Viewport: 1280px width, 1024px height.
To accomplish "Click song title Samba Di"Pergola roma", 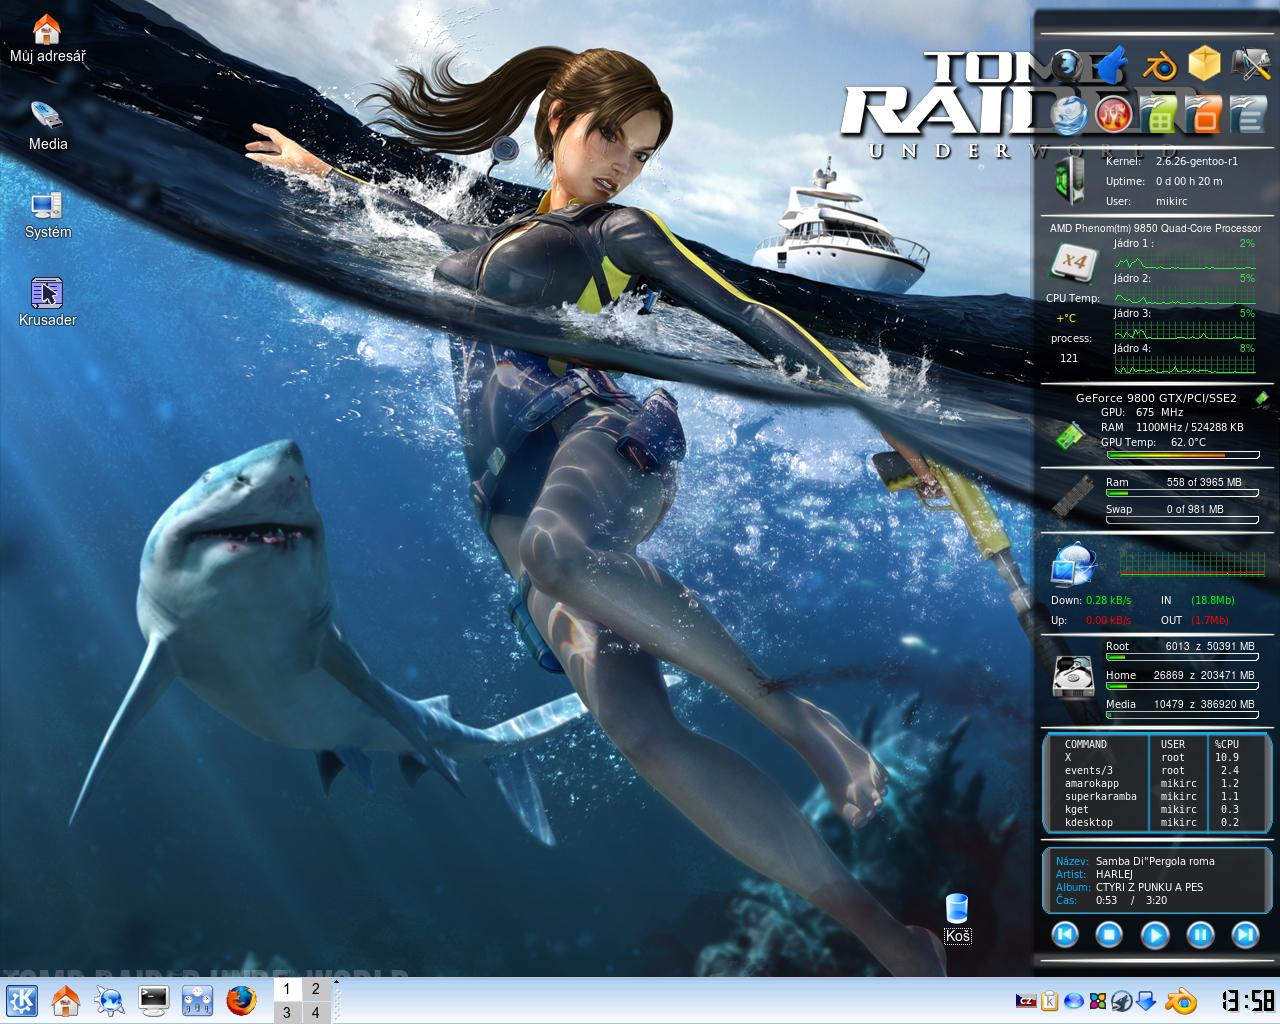I will [1155, 861].
